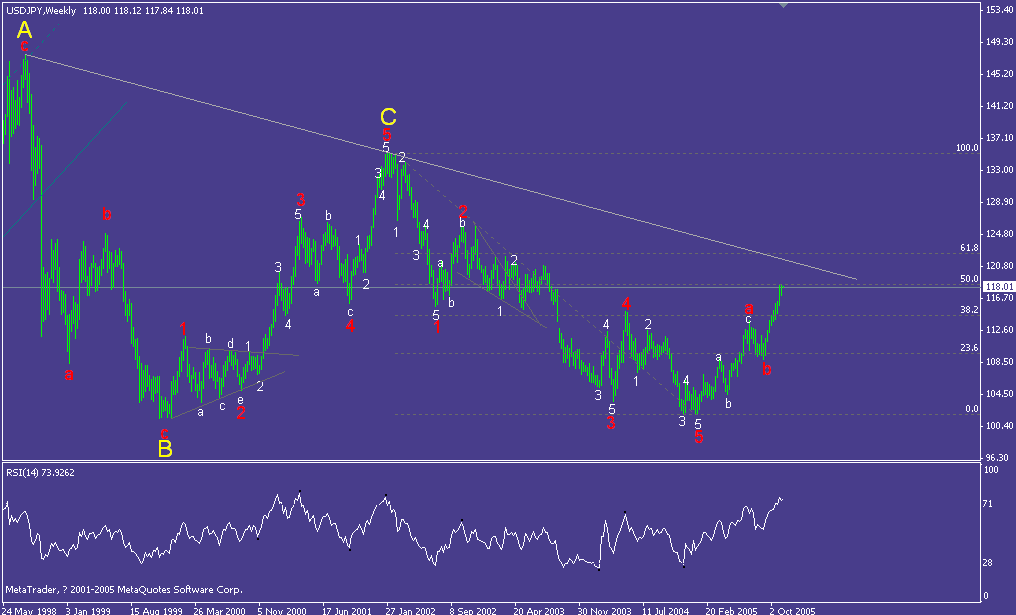
Task: Click the Fibonacci 100.0 level label
Action: pyautogui.click(x=967, y=148)
